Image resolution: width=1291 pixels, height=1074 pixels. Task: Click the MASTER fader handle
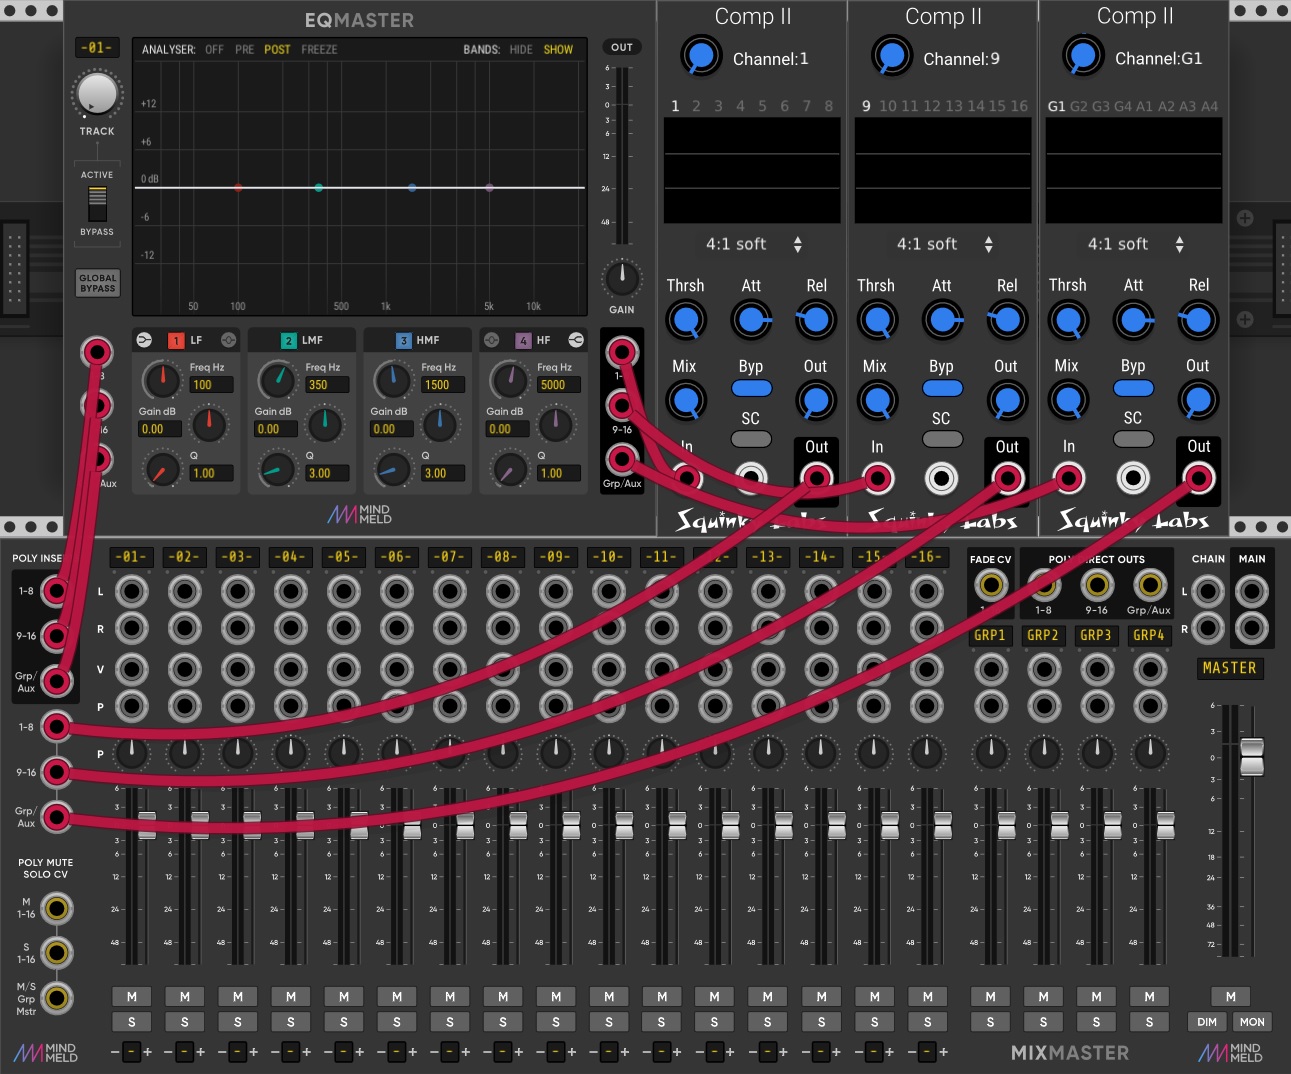point(1252,757)
